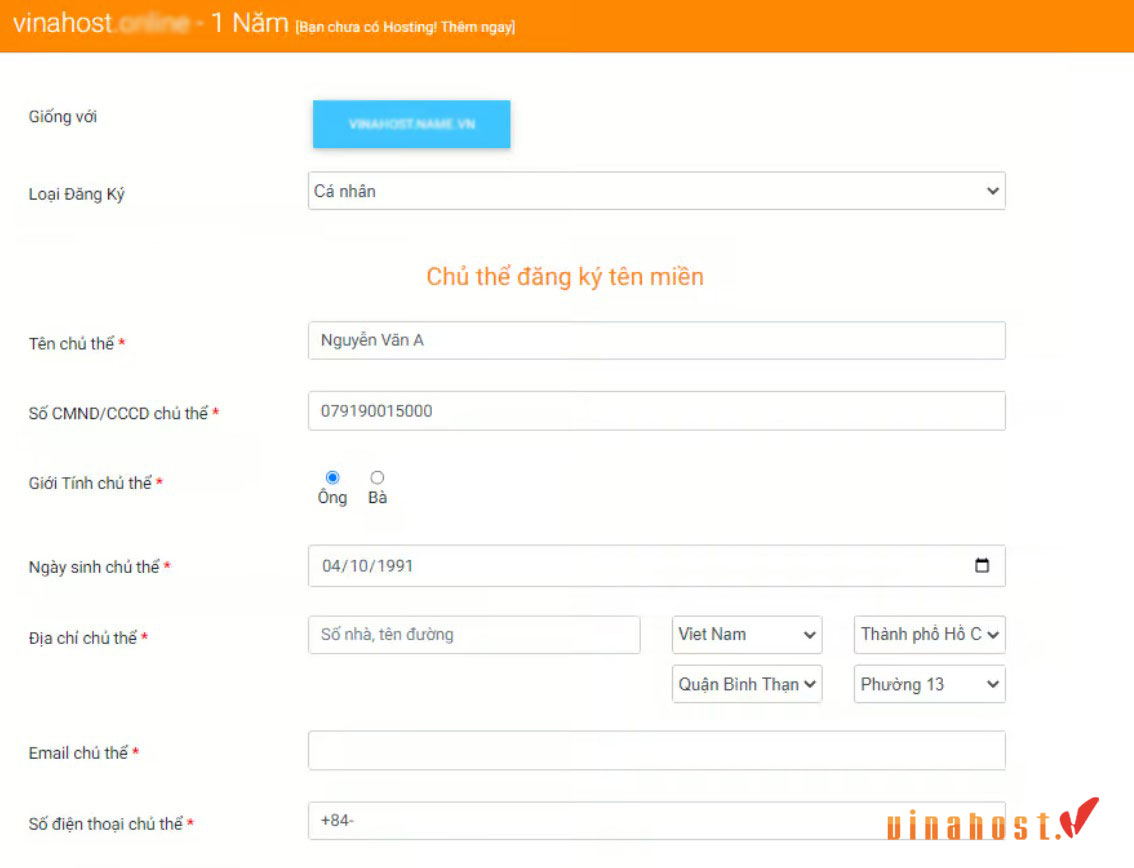
Task: Expand the Quận Bình Thạnh district dropdown
Action: pos(746,684)
